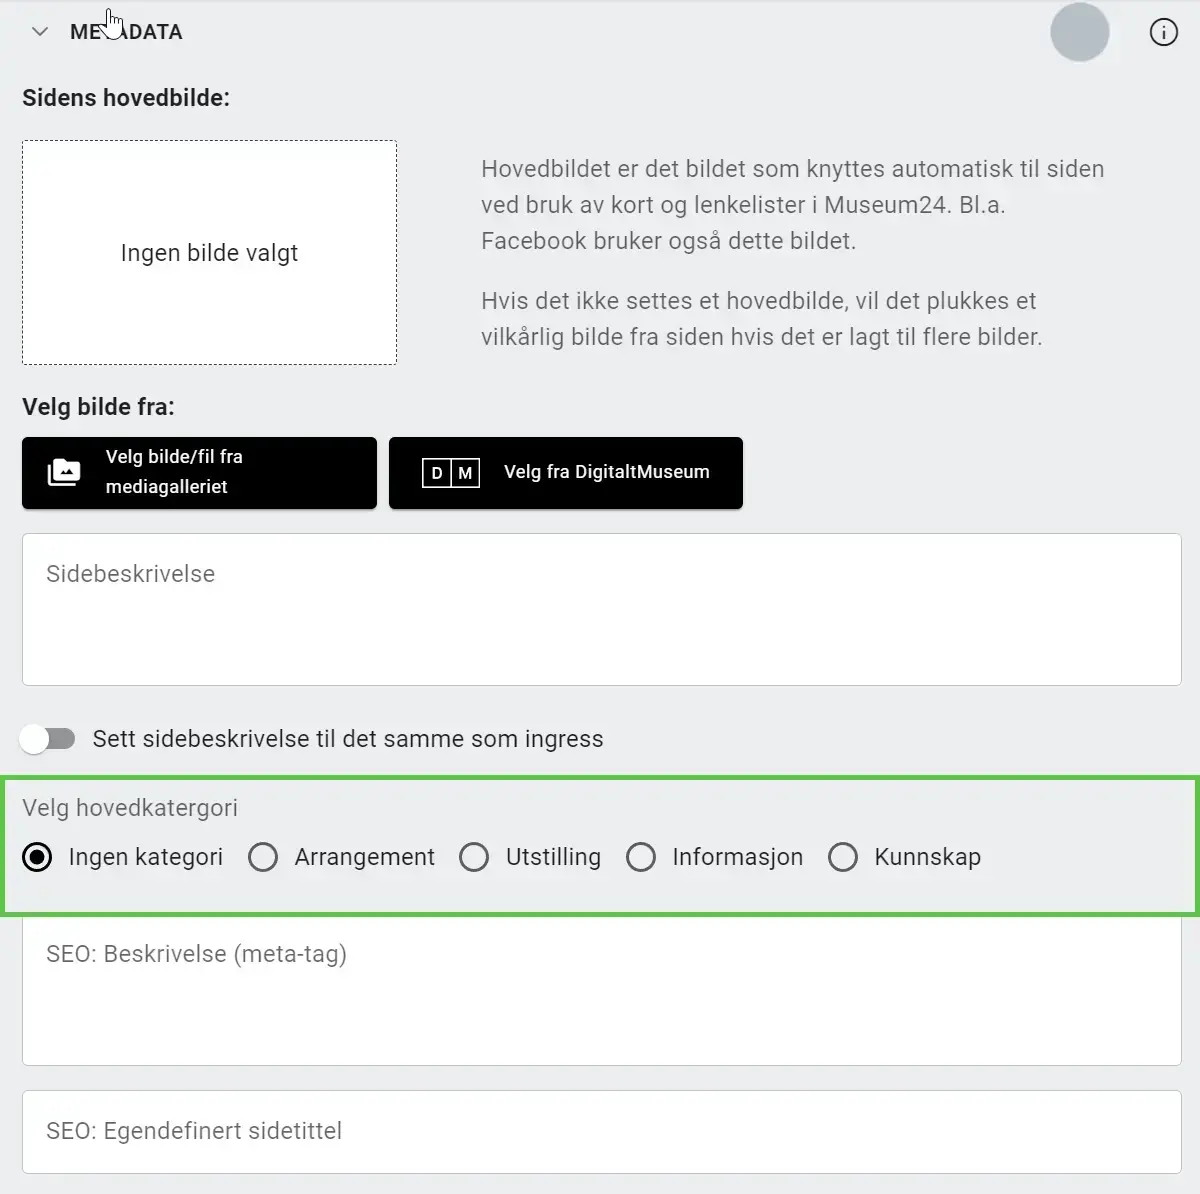Focus the SEO Beskrivelse meta-tag field
This screenshot has height=1194, width=1200.
pyautogui.click(x=601, y=991)
